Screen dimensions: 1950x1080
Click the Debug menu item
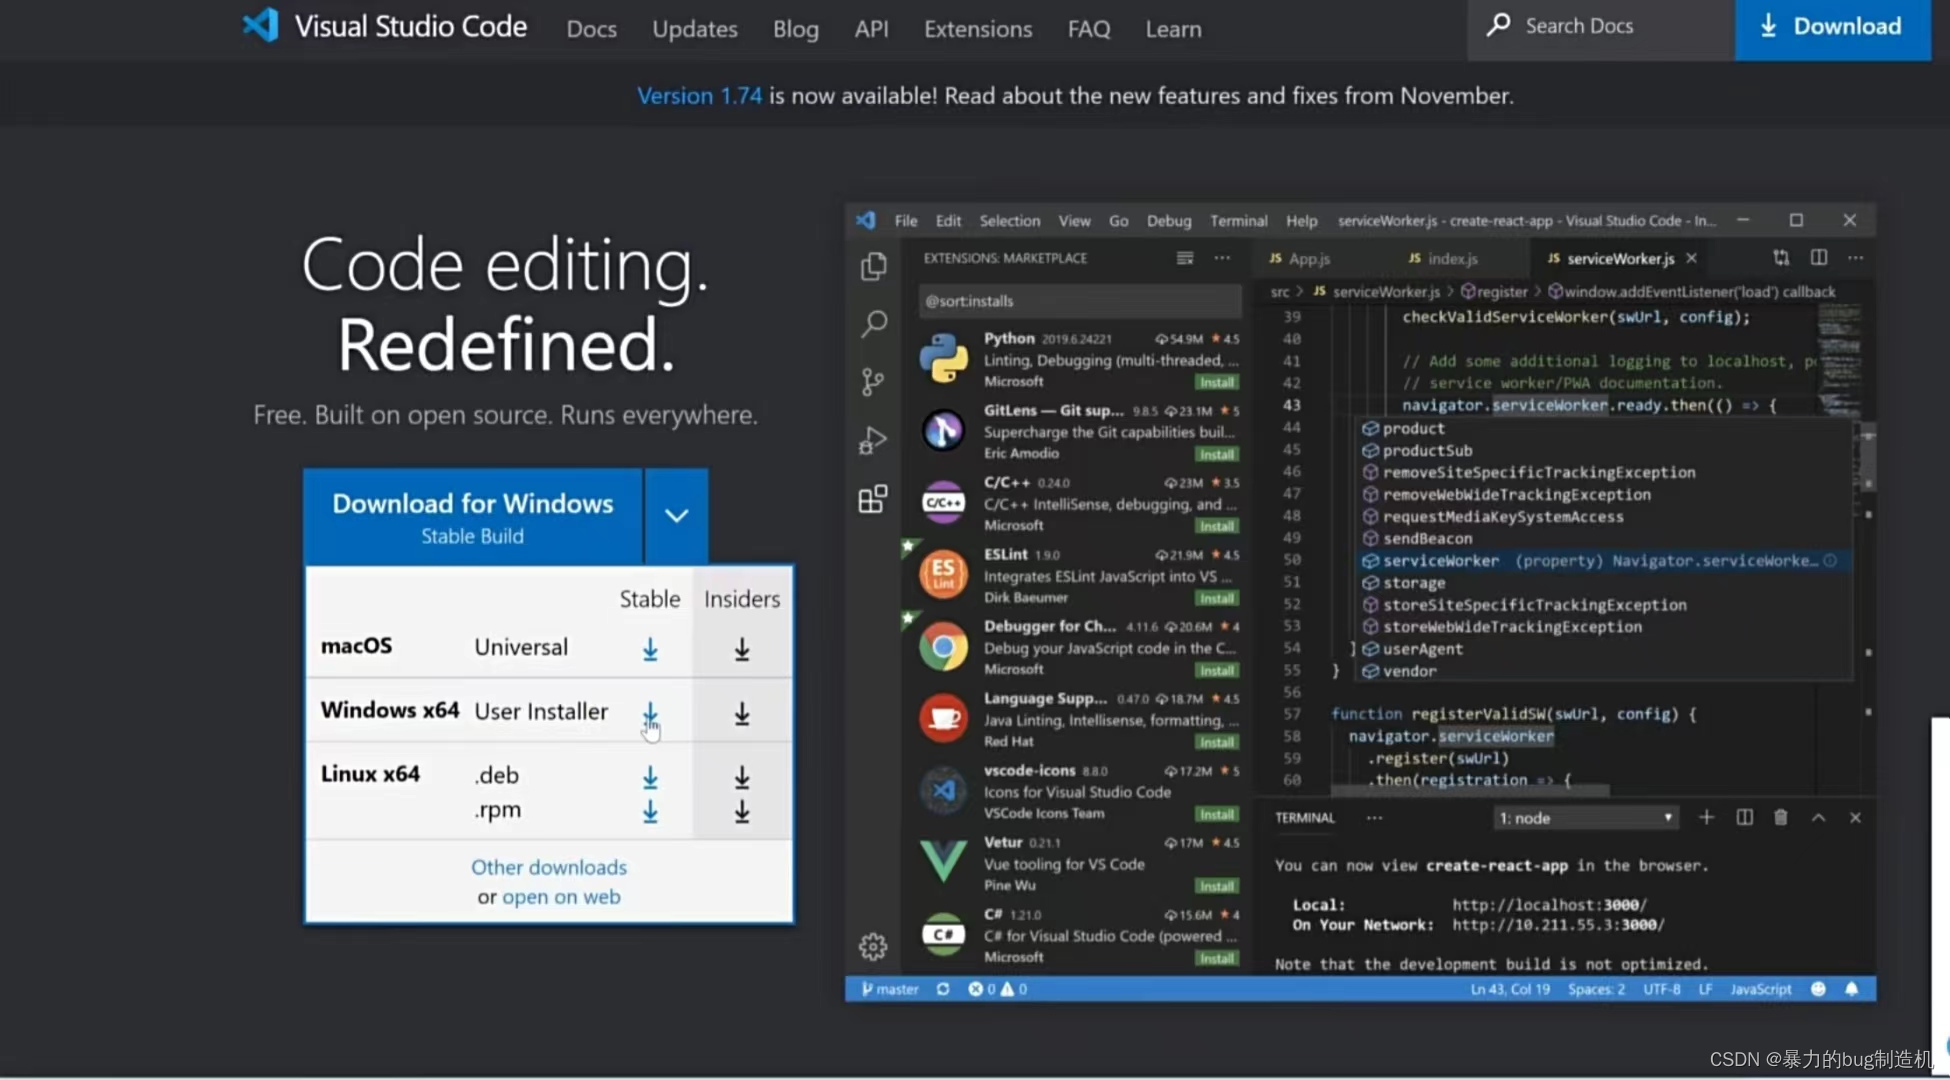click(1164, 219)
